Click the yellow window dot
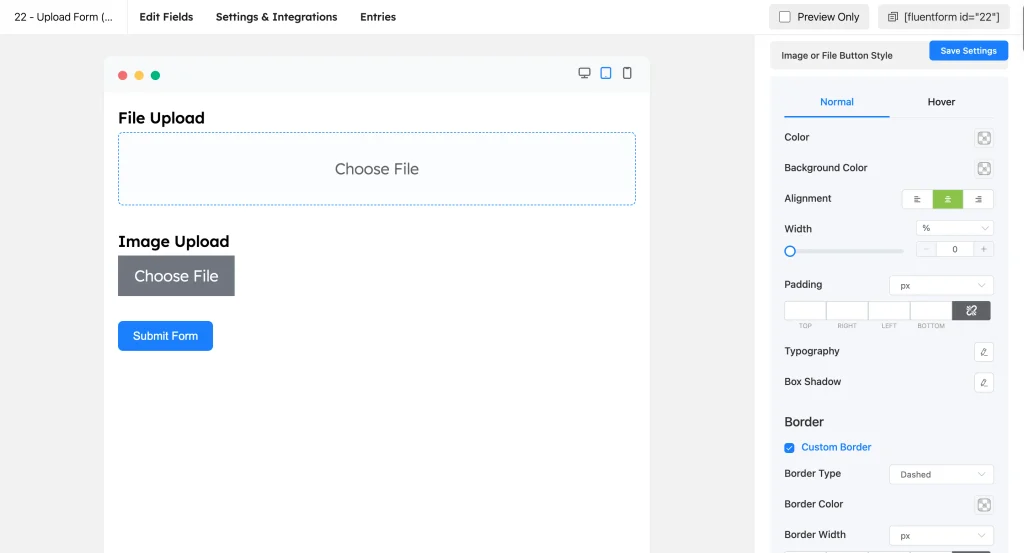1024x553 pixels. point(139,75)
